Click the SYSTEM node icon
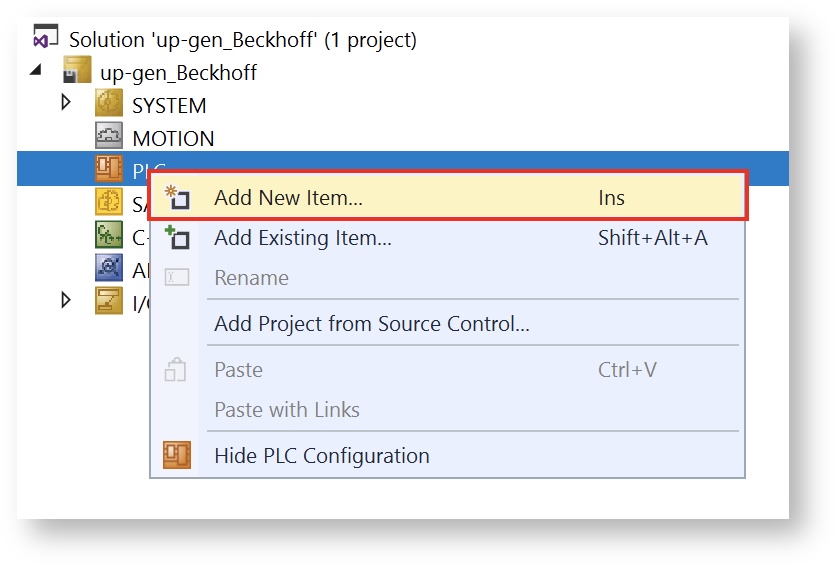The height and width of the screenshot is (567, 837). click(109, 103)
